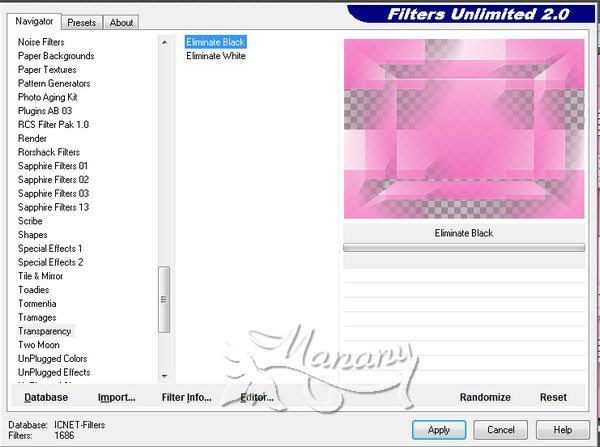Choose the Eliminate Black filter
This screenshot has width=600, height=447.
215,42
